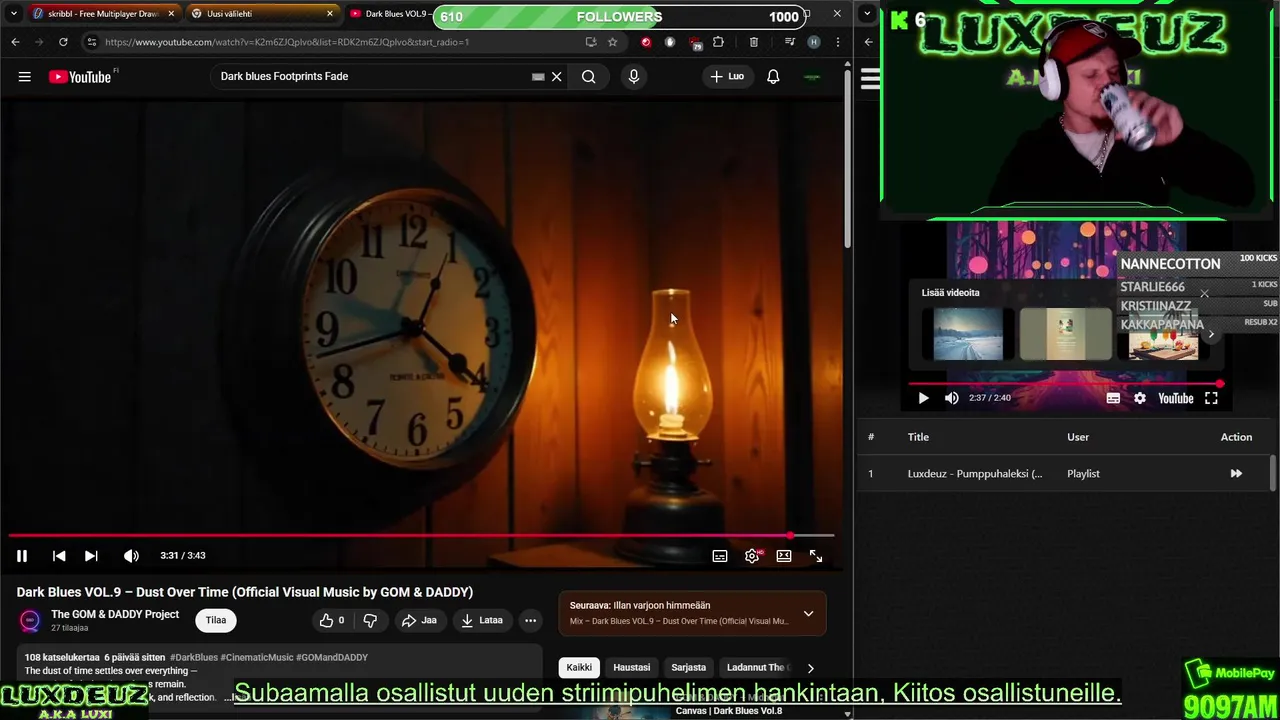This screenshot has width=1280, height=720.
Task: Open the #DarkBlues hashtag link
Action: tap(194, 658)
